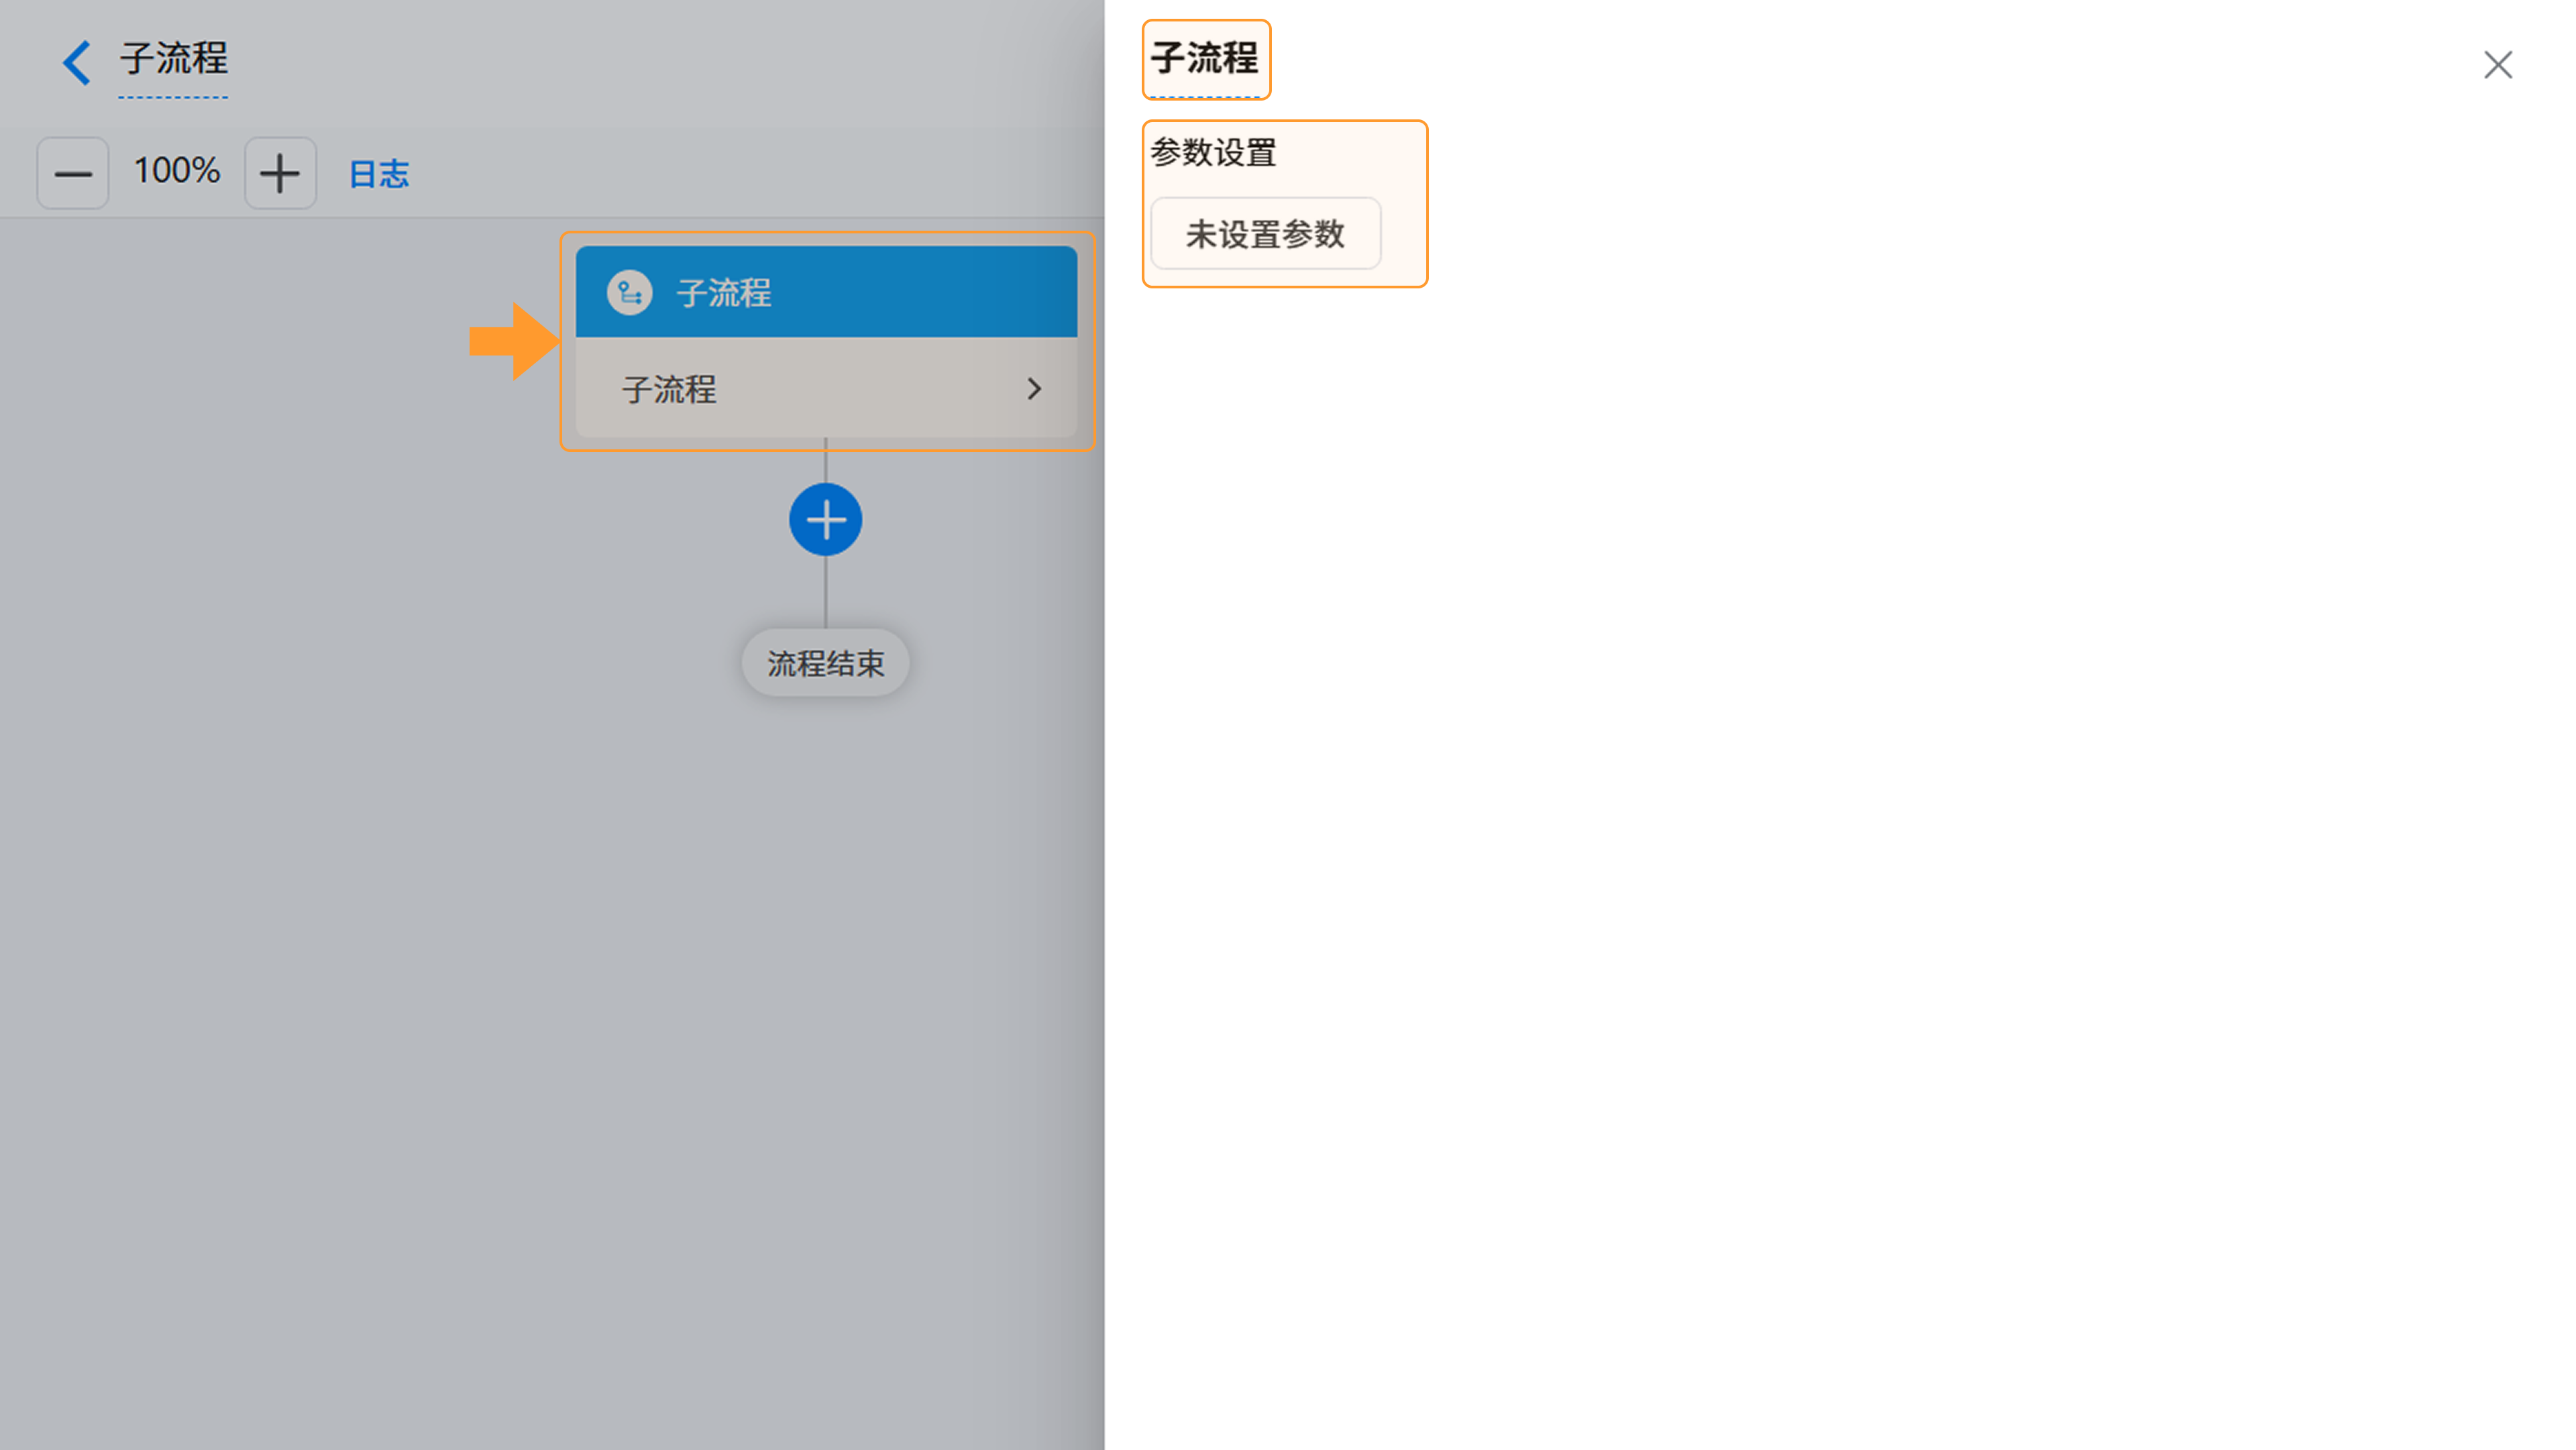
Task: Add a node with the blue plus circle
Action: (x=826, y=520)
